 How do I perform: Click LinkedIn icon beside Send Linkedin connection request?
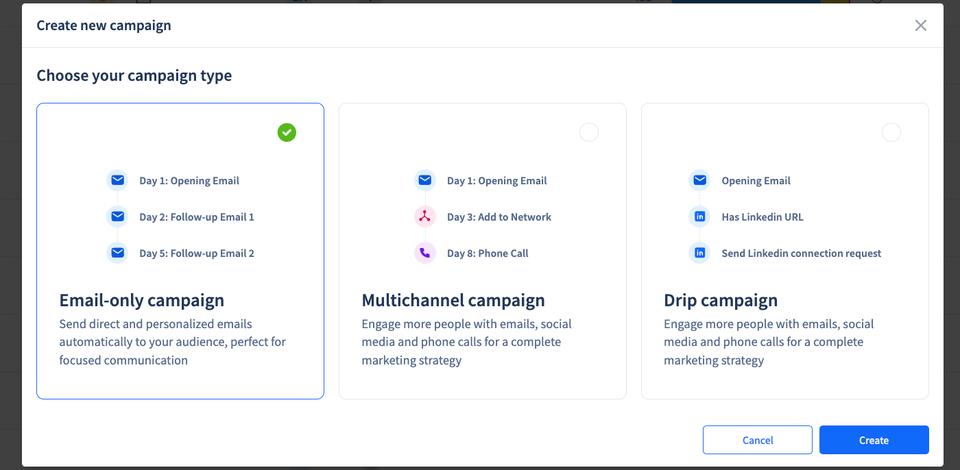click(x=700, y=253)
